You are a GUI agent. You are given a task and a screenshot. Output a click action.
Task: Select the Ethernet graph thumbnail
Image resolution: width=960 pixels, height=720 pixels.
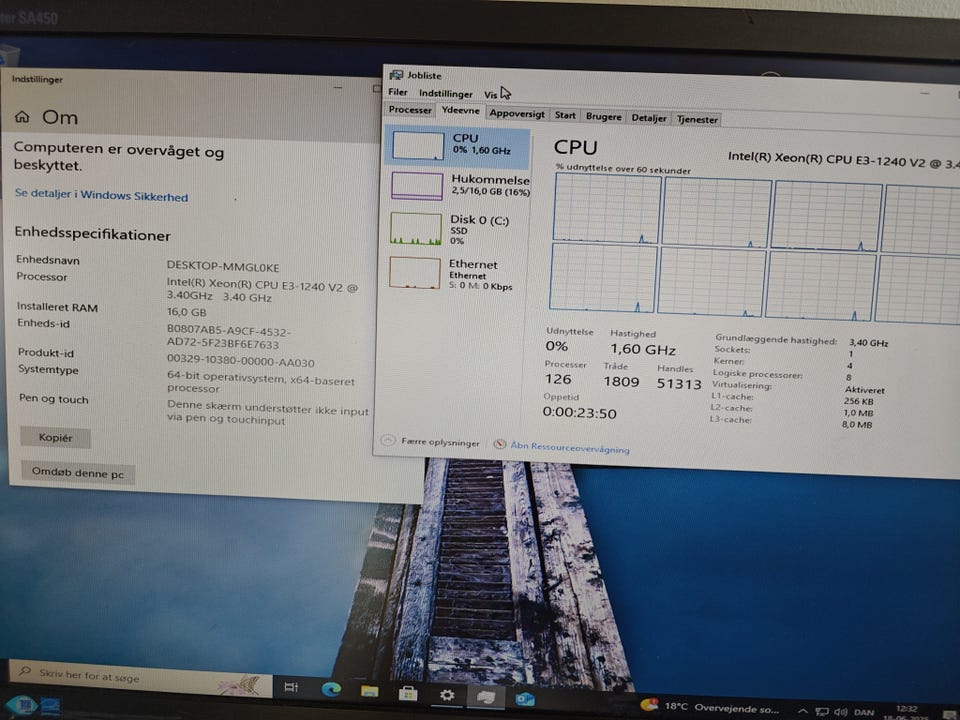[414, 272]
